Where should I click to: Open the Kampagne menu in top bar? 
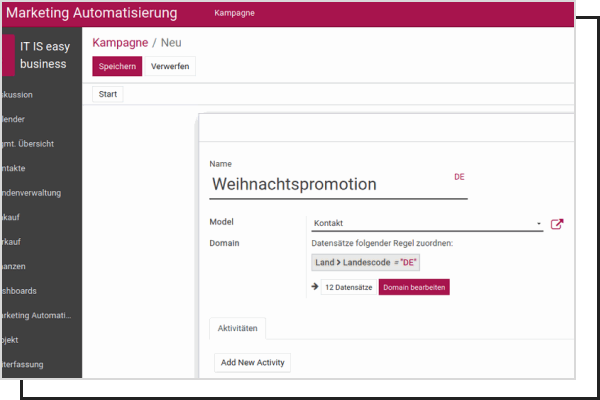pyautogui.click(x=233, y=14)
